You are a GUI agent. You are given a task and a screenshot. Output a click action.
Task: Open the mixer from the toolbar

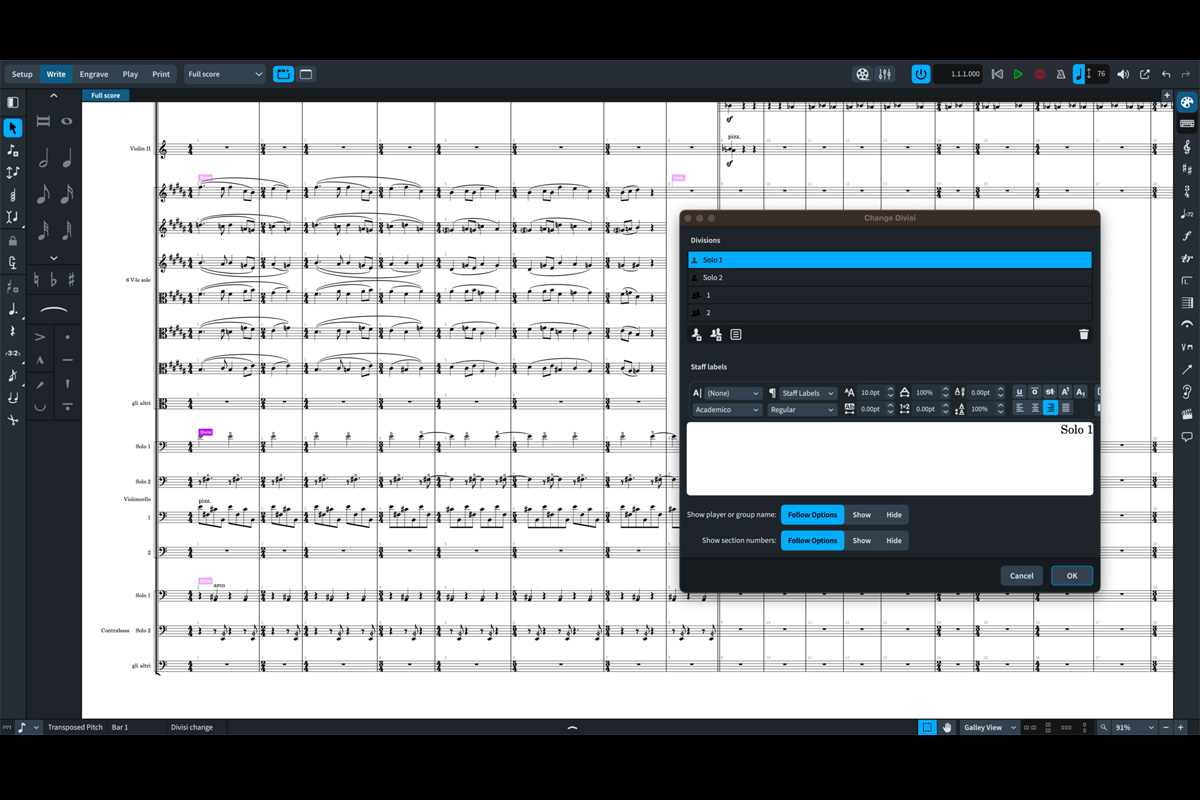point(885,74)
